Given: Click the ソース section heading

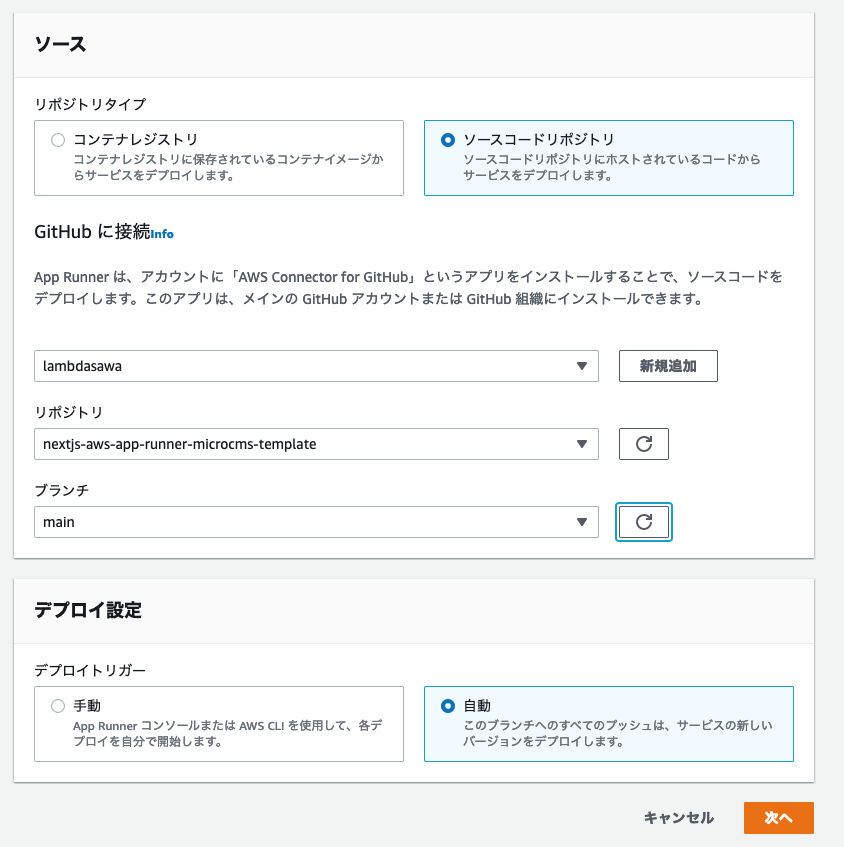Looking at the screenshot, I should point(60,44).
